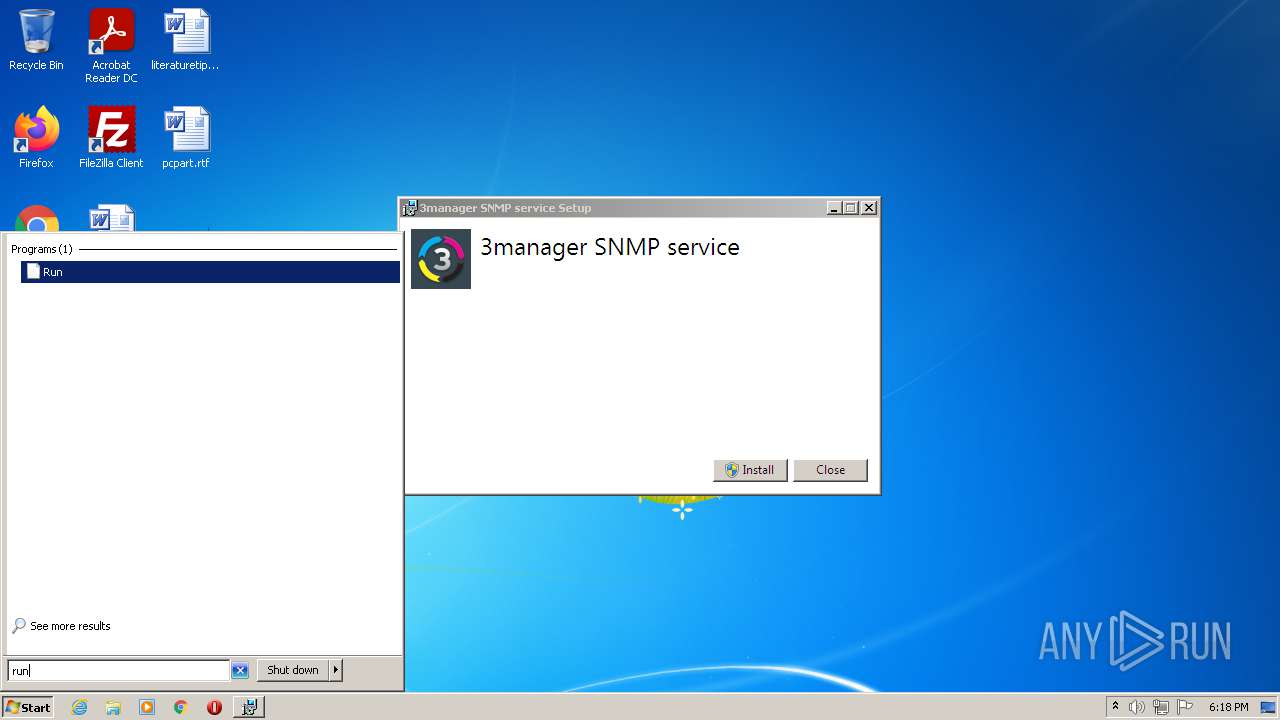The image size is (1280, 720).
Task: Select Acrobat Reader DC desktop icon
Action: pos(111,46)
